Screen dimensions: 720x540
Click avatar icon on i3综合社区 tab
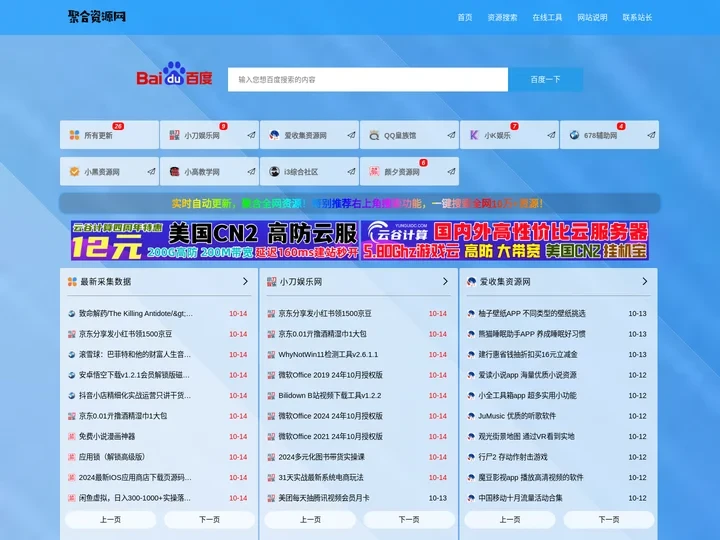click(274, 171)
